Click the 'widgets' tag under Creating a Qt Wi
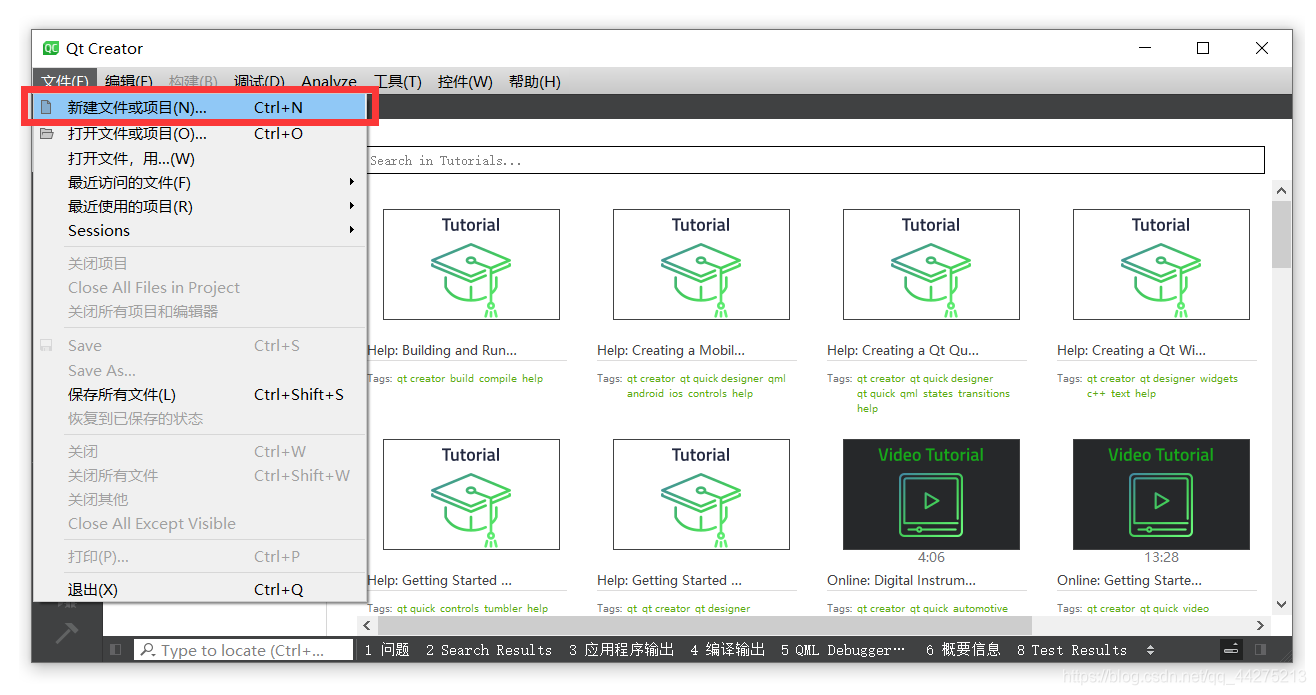 coord(1219,379)
